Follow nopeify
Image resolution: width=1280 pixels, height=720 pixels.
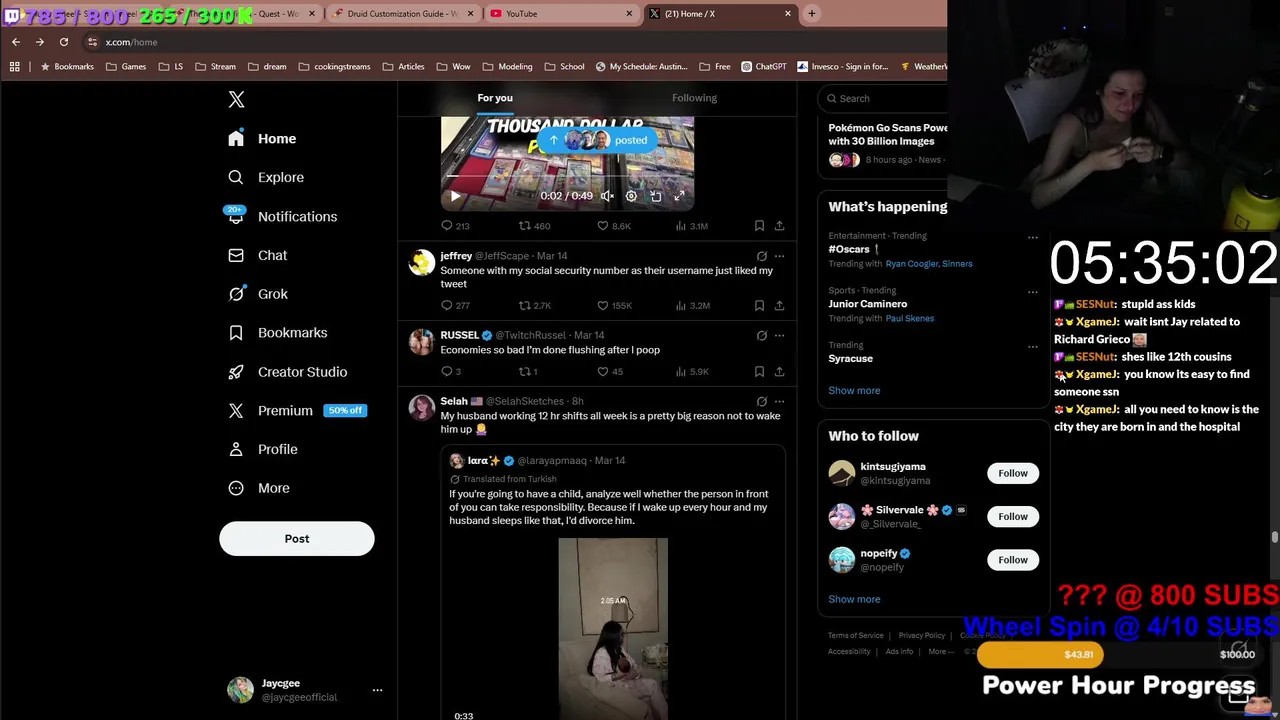click(1012, 560)
